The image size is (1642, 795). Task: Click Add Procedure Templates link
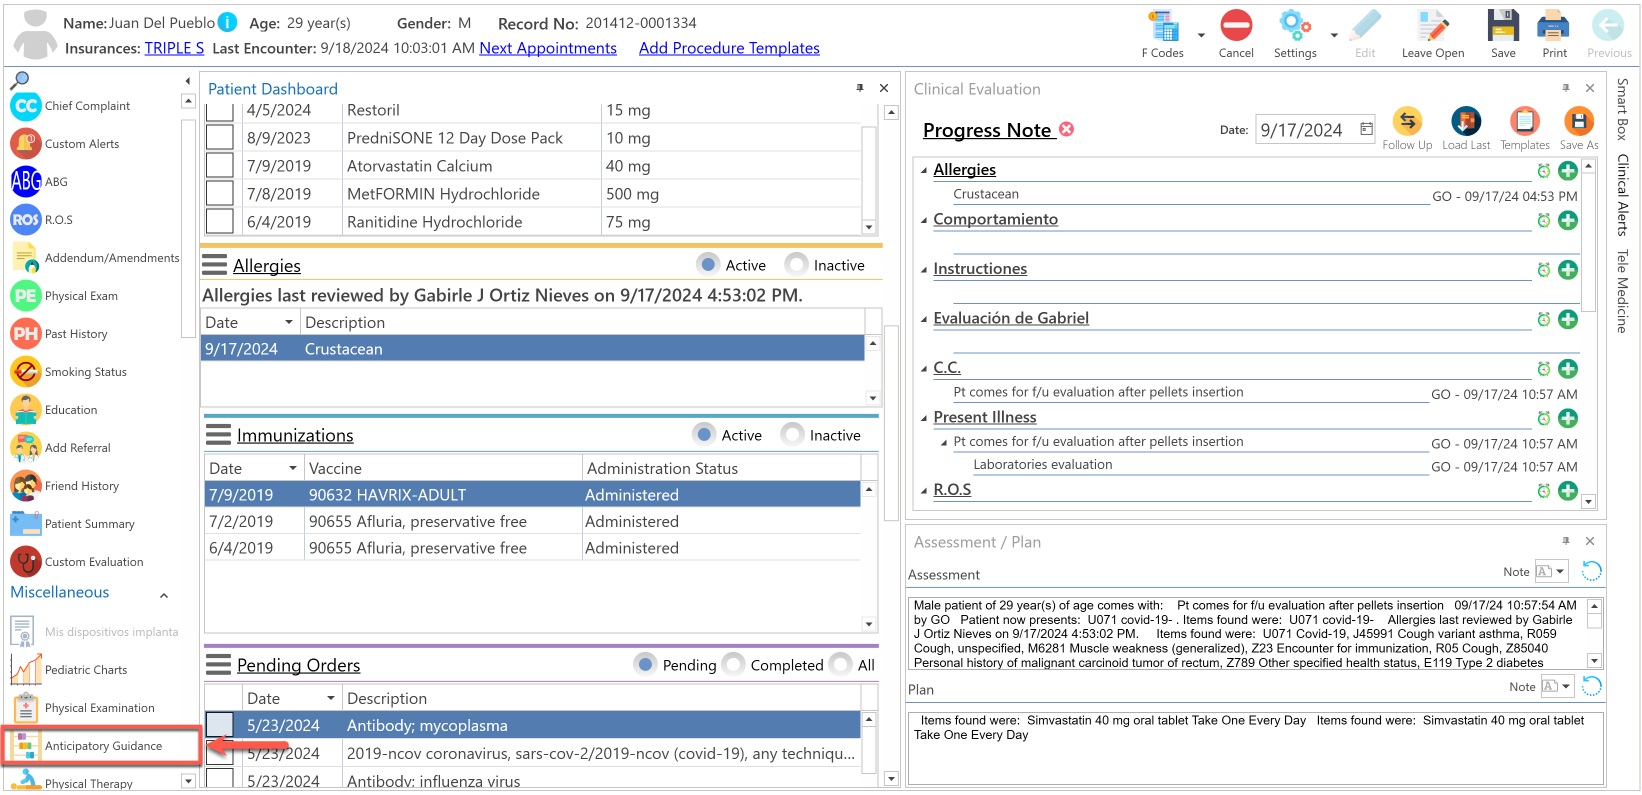point(729,48)
